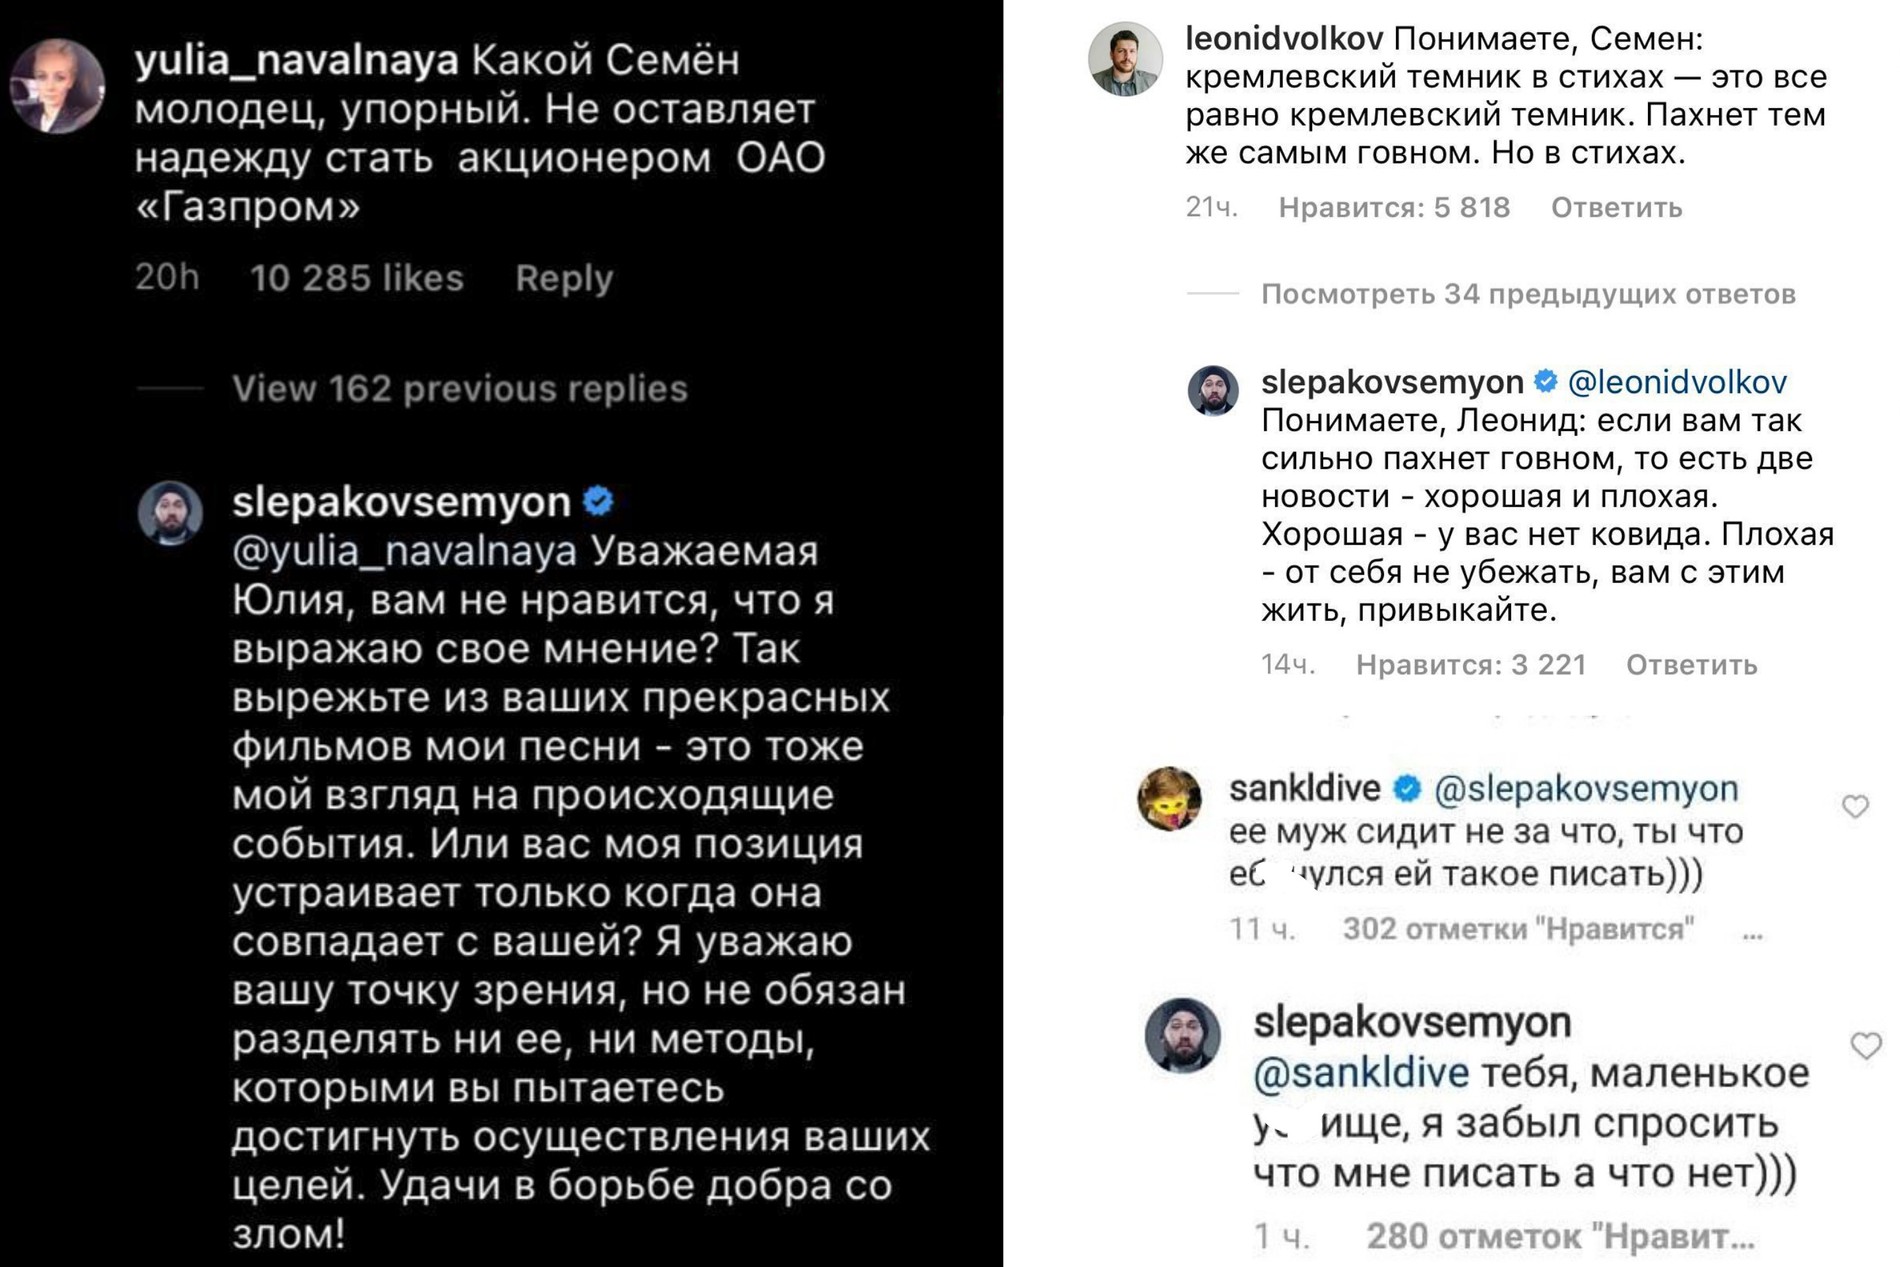Click slepakovsemyon avatar in dark thread
1900x1267 pixels.
click(170, 512)
